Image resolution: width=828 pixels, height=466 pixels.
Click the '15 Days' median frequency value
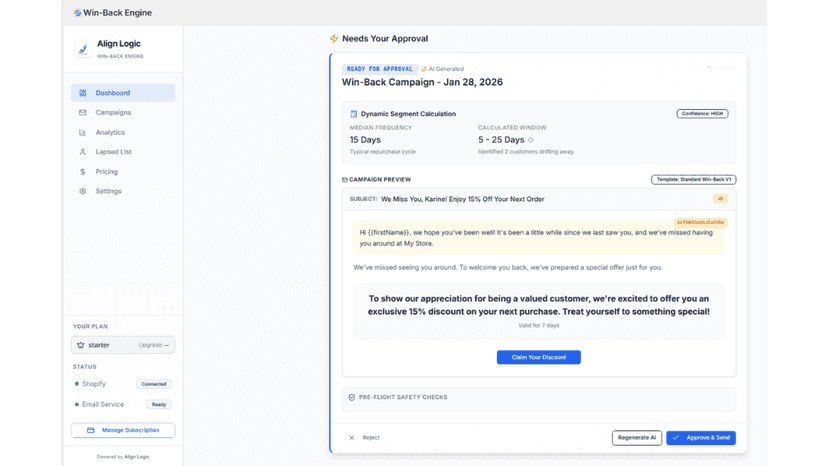[365, 140]
